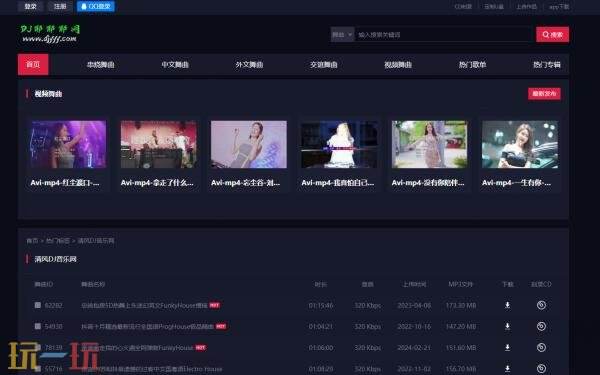Viewport: 600px width, 375px height.
Task: Click the title Avi-mp4-红尘...
Action: 65,183
